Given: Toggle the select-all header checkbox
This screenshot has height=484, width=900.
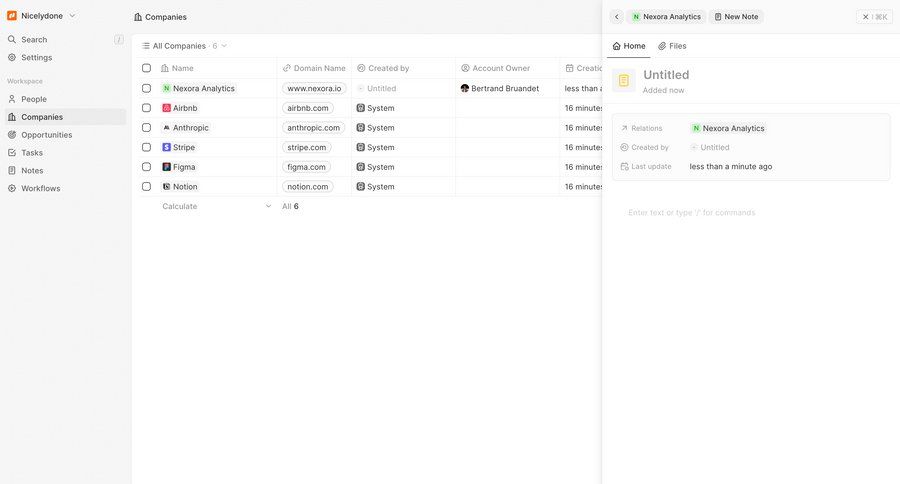Looking at the screenshot, I should [146, 68].
